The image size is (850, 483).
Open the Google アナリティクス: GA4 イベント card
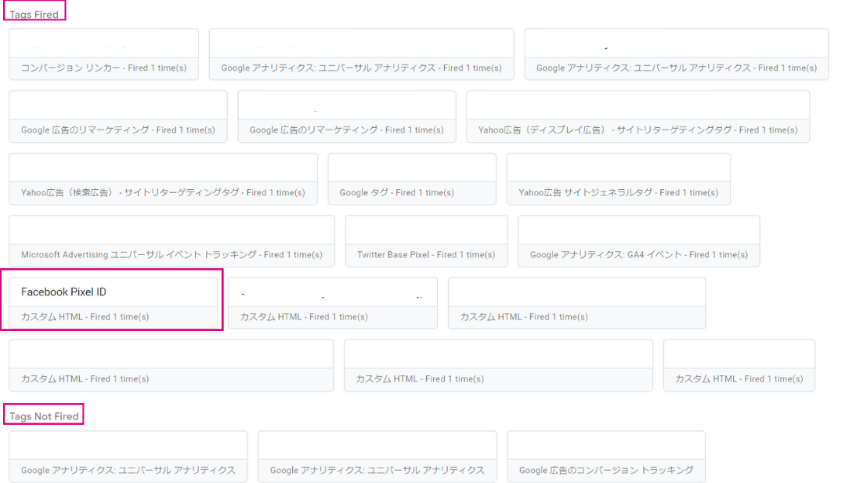[639, 241]
